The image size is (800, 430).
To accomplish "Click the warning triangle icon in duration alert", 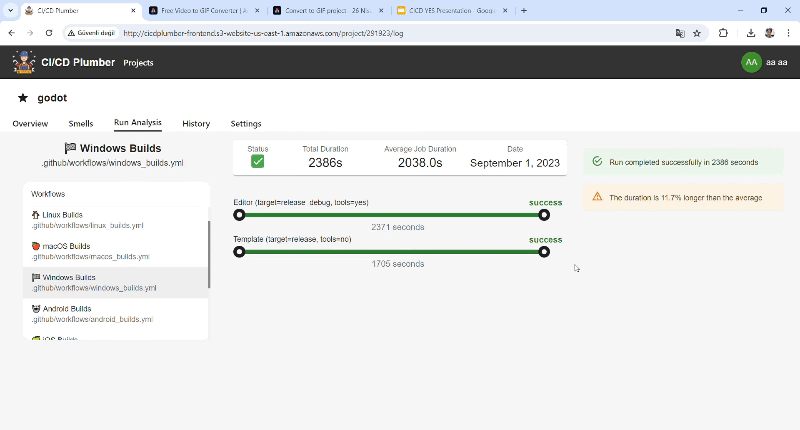I will [x=597, y=197].
